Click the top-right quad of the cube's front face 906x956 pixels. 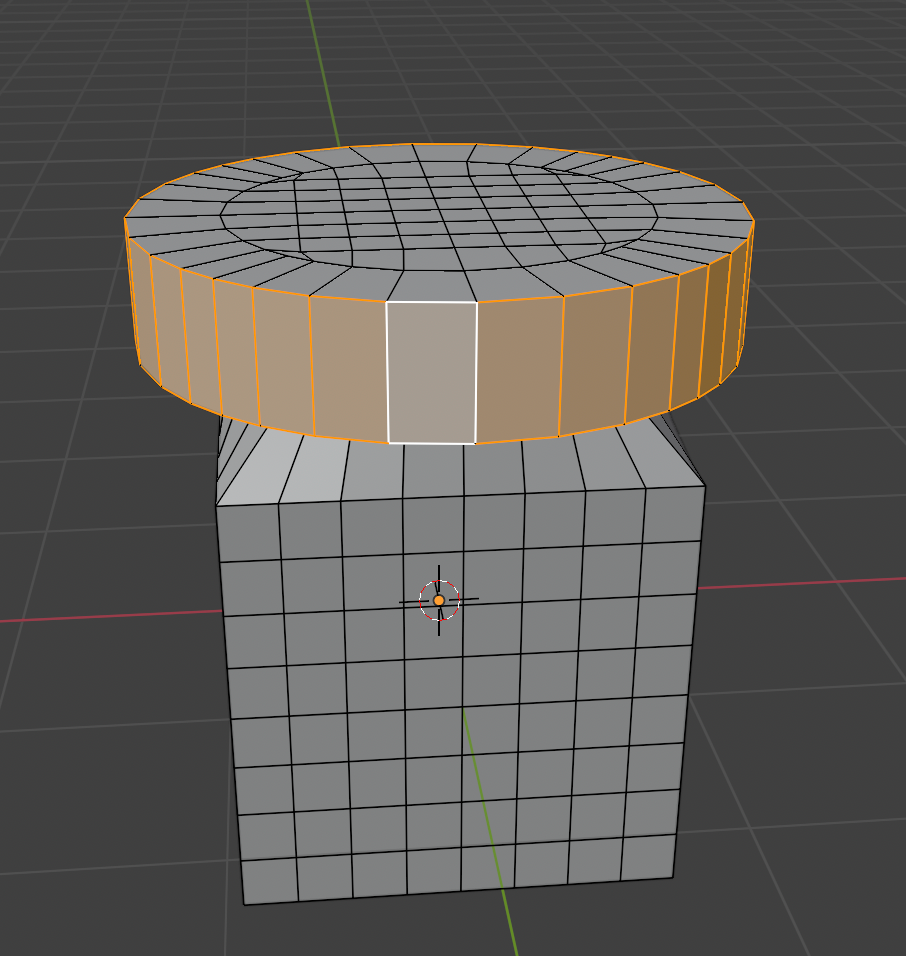674,514
